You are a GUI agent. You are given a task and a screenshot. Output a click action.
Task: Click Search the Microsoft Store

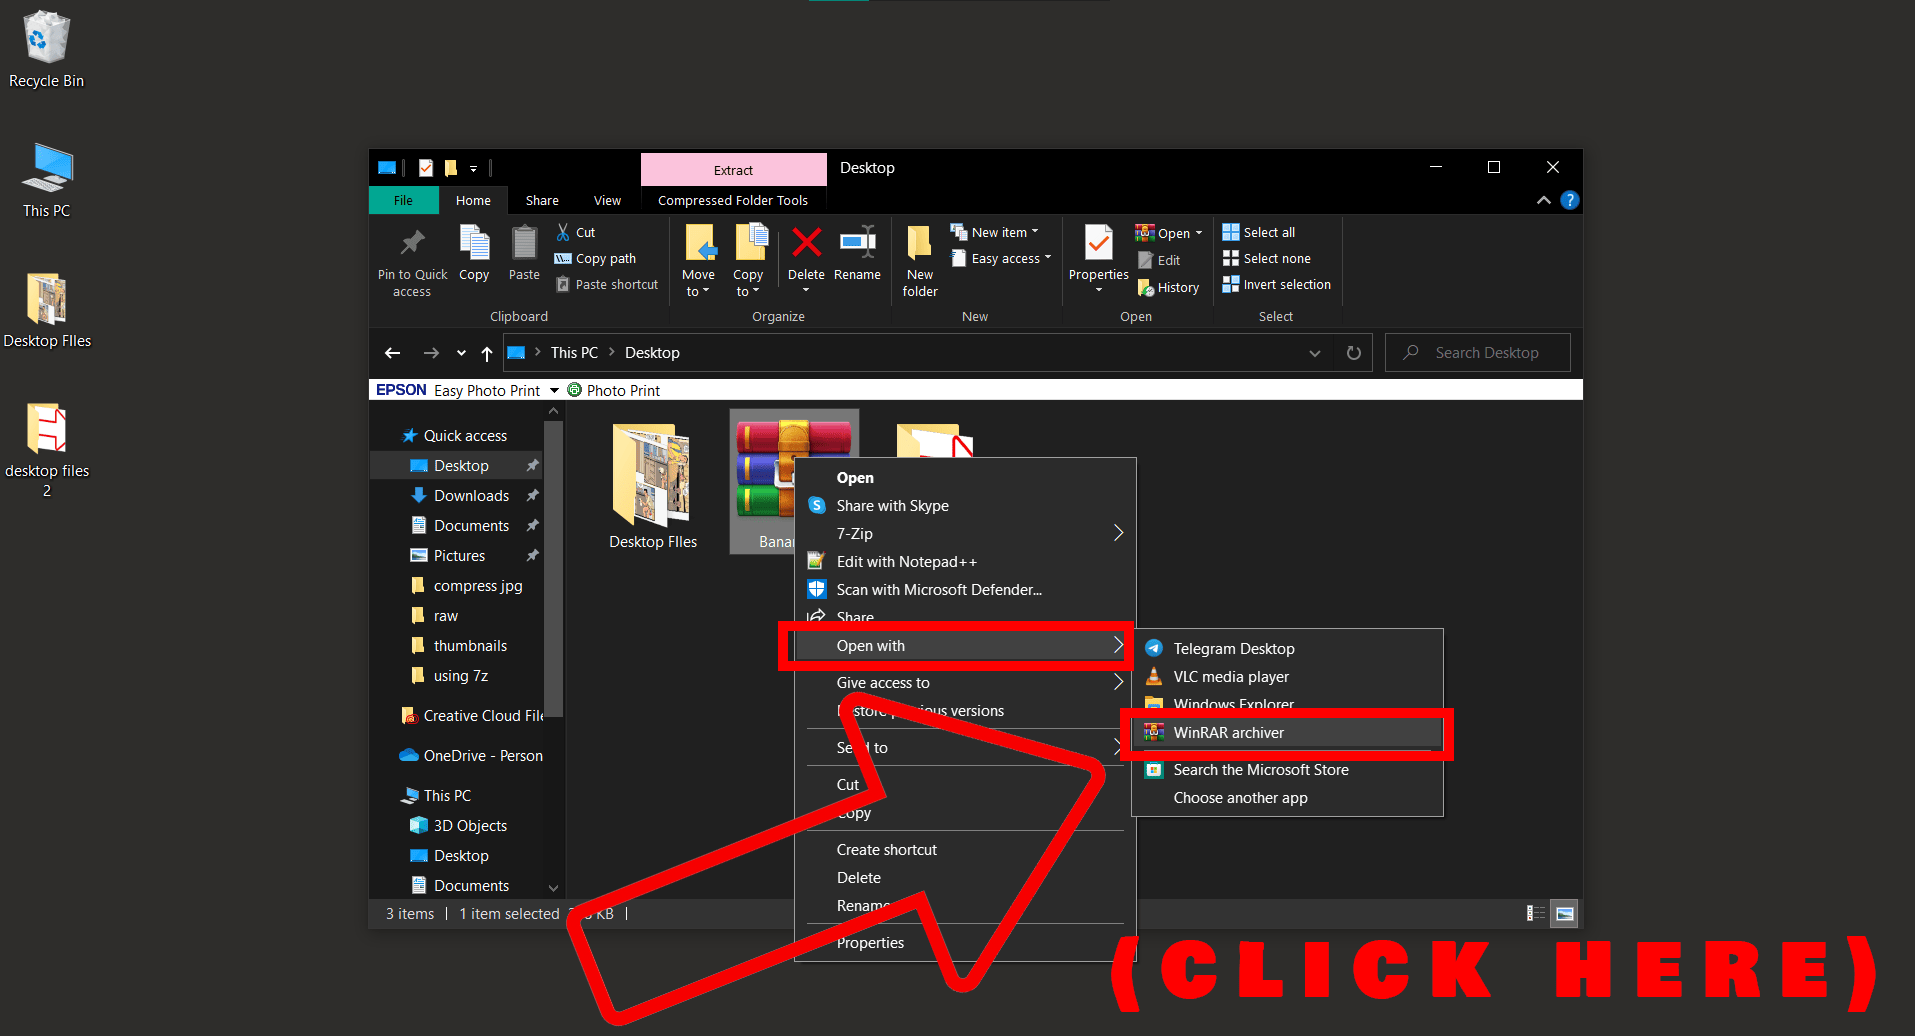click(x=1261, y=769)
